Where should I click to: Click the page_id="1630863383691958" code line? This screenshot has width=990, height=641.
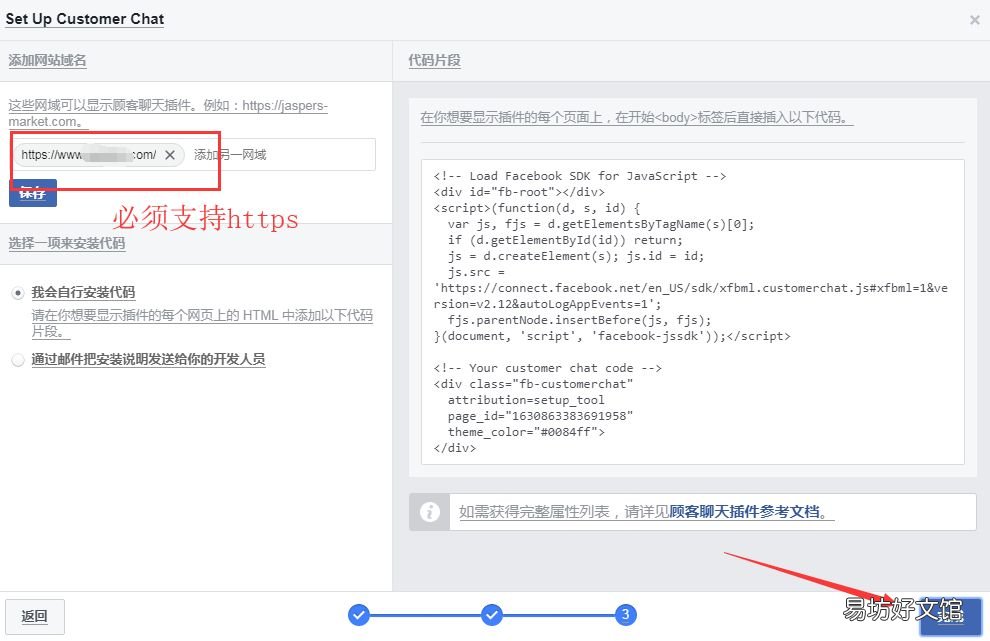540,416
